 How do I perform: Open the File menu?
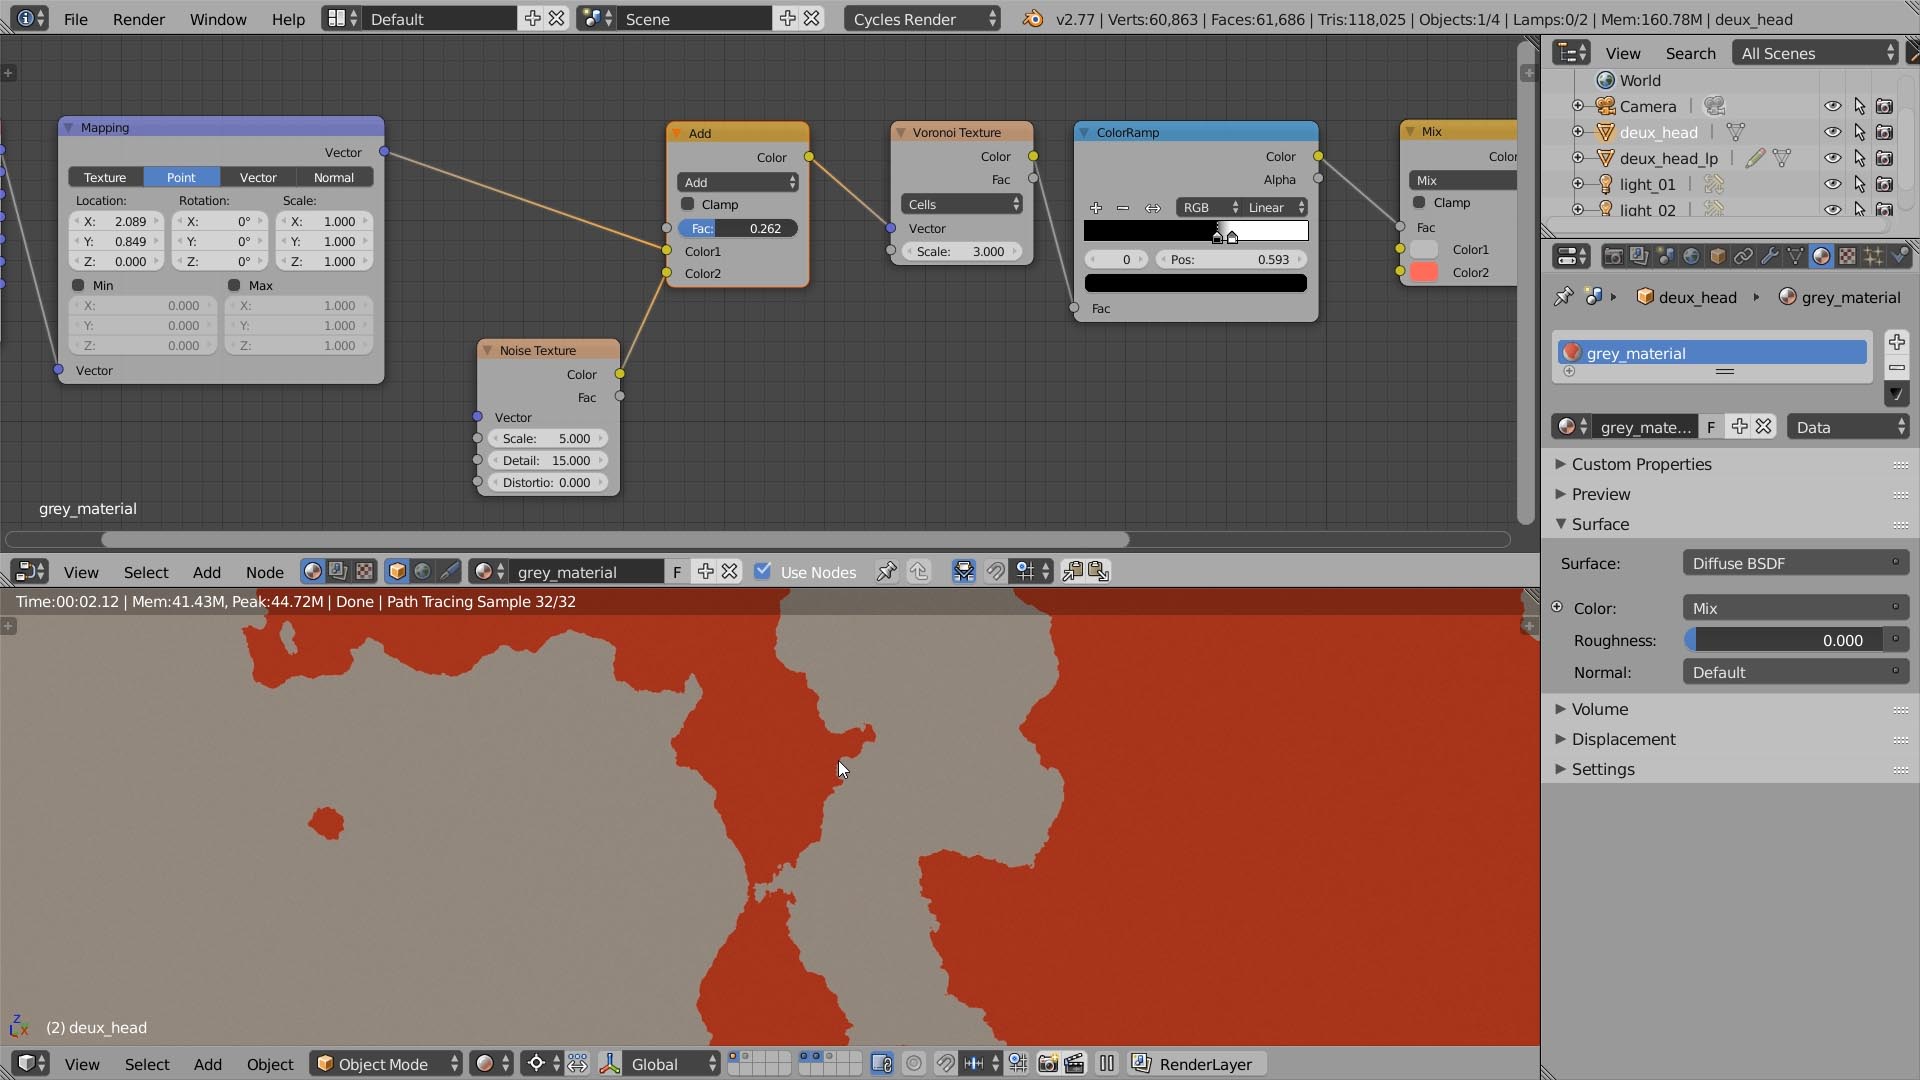coord(74,17)
